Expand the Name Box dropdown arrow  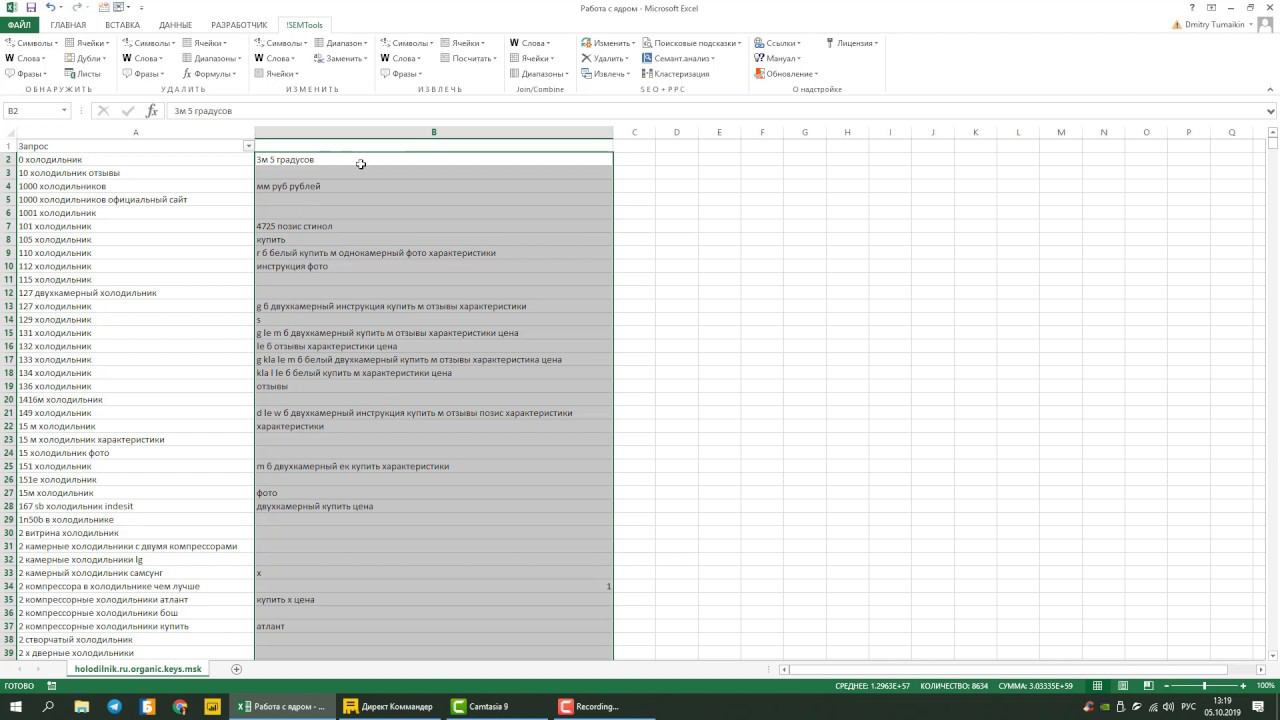[x=64, y=111]
